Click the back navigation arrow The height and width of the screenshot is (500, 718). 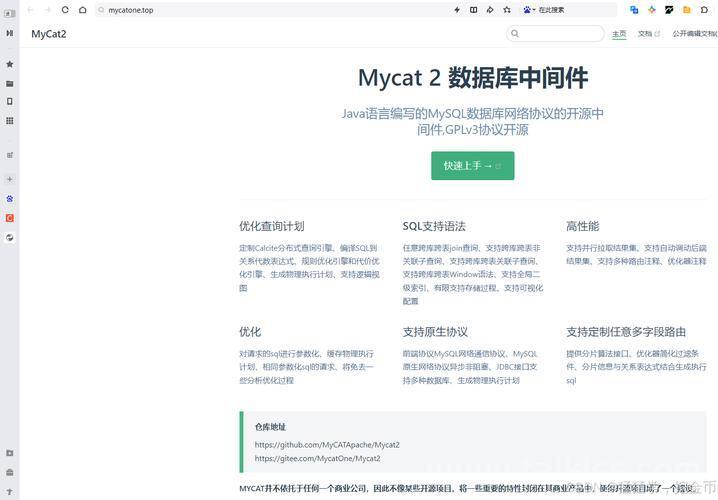(30, 10)
